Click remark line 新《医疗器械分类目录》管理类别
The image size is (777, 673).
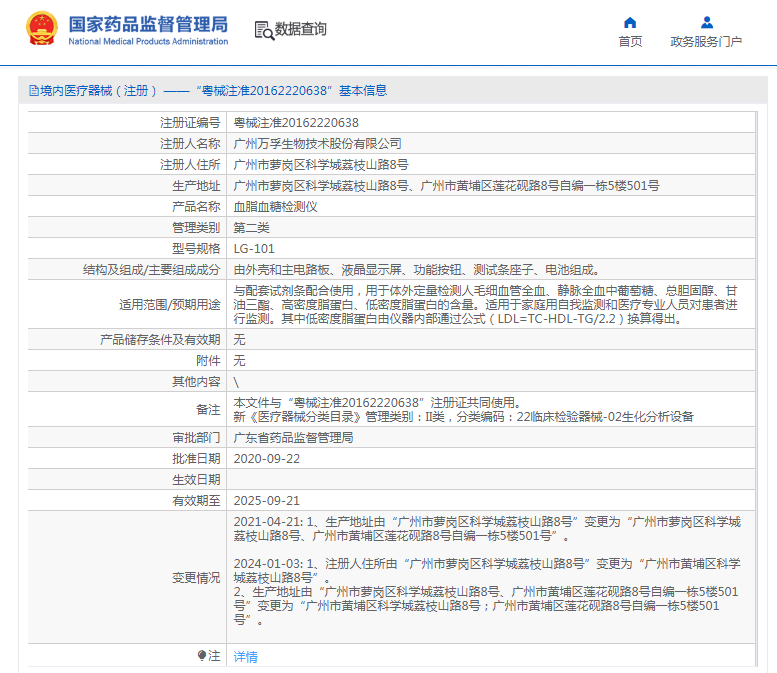[463, 417]
